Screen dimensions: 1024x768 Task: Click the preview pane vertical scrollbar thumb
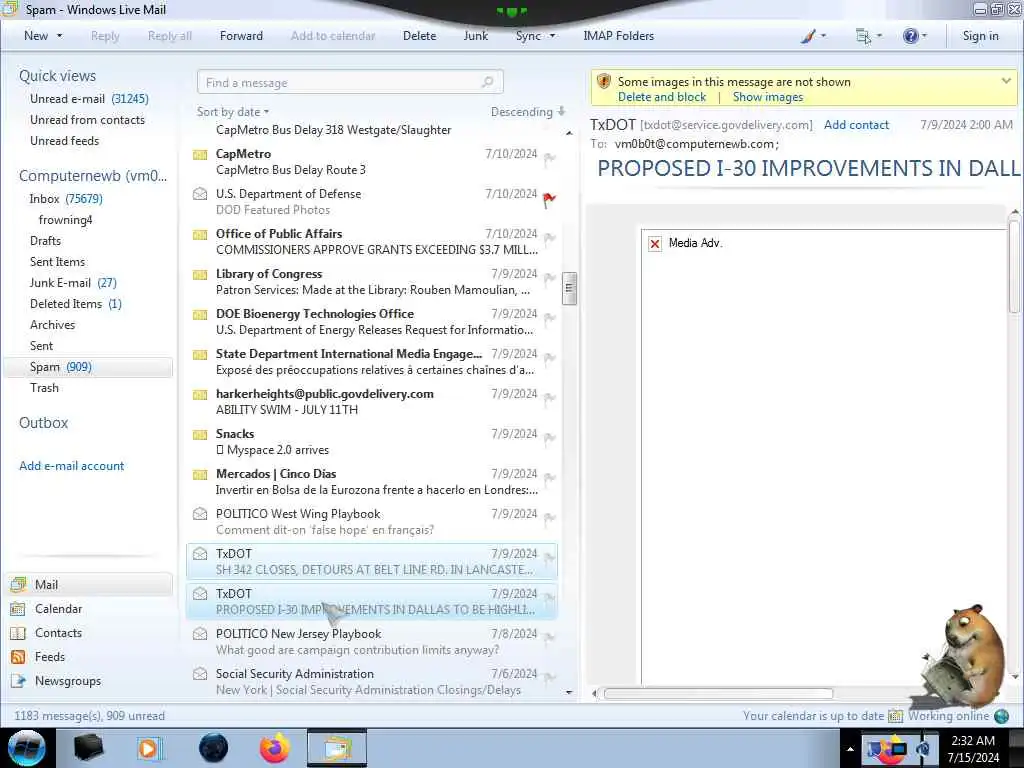pyautogui.click(x=1014, y=267)
